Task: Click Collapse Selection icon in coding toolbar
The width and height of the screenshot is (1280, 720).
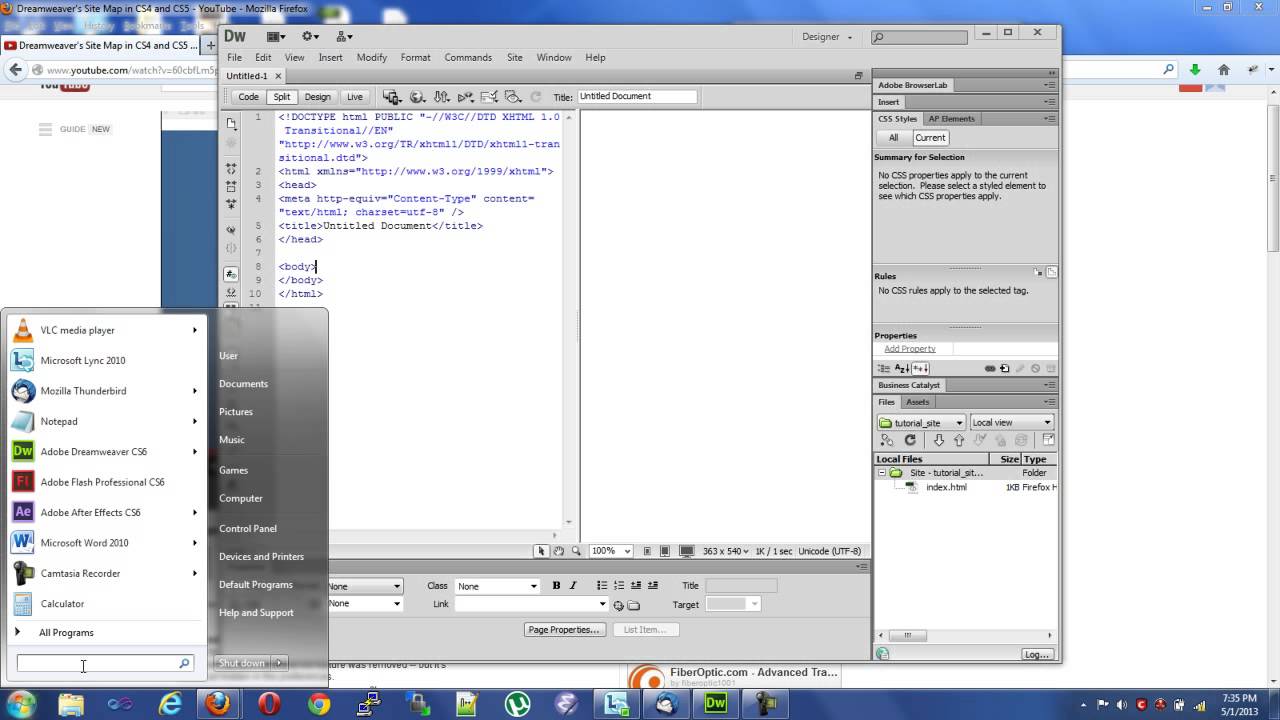Action: (x=231, y=186)
